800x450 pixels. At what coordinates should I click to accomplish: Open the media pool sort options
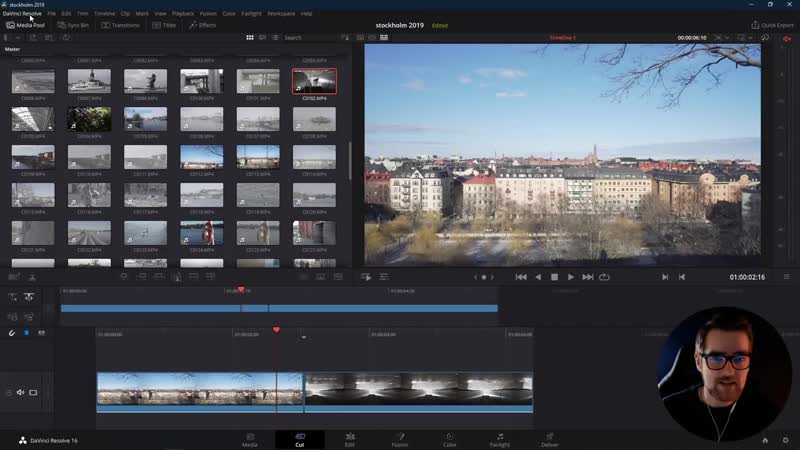345,37
